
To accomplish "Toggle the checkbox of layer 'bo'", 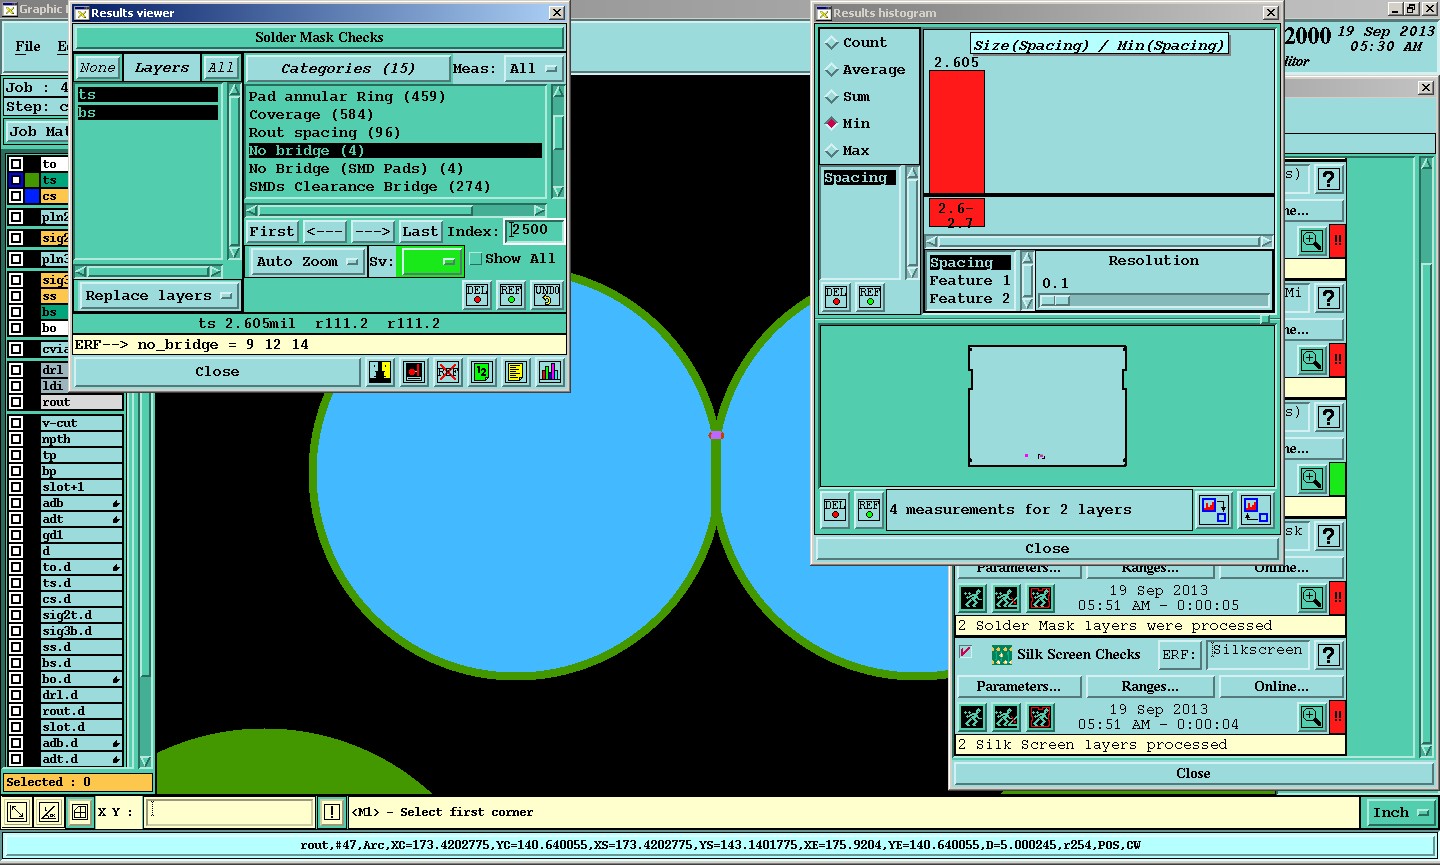I will [16, 328].
